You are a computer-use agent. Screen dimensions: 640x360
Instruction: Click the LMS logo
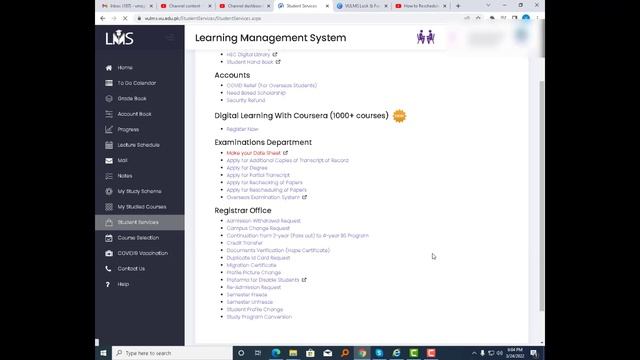tap(120, 38)
